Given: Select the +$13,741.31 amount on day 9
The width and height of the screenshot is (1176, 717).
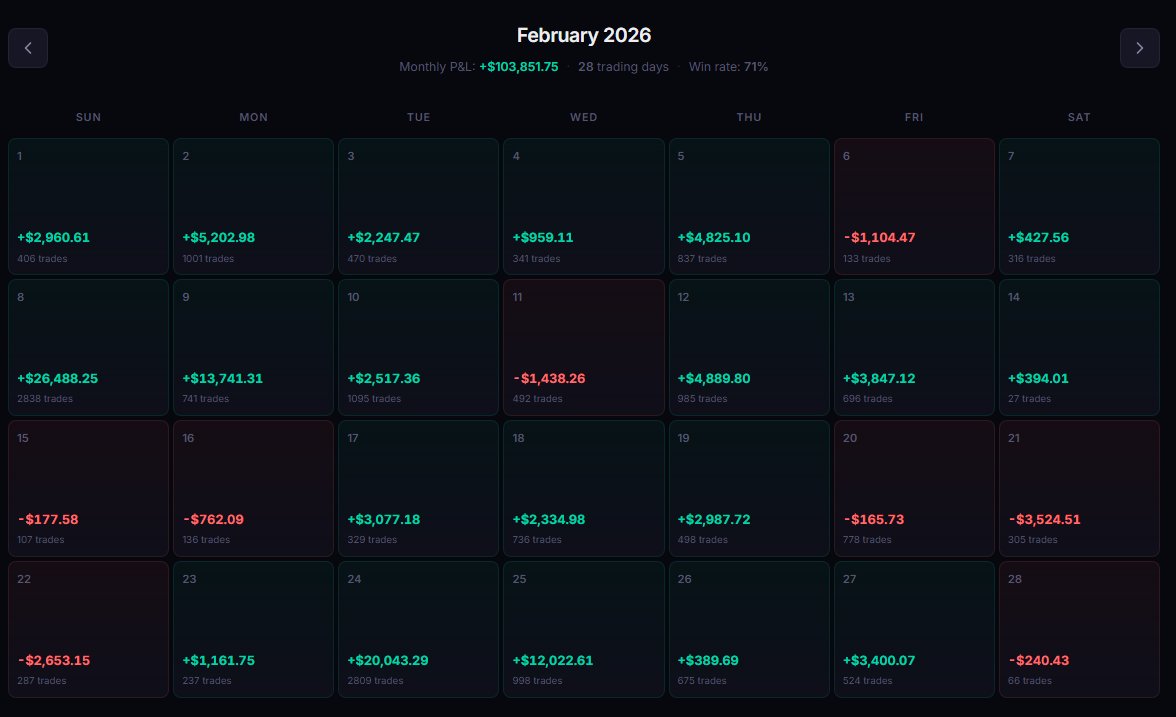Looking at the screenshot, I should 223,379.
